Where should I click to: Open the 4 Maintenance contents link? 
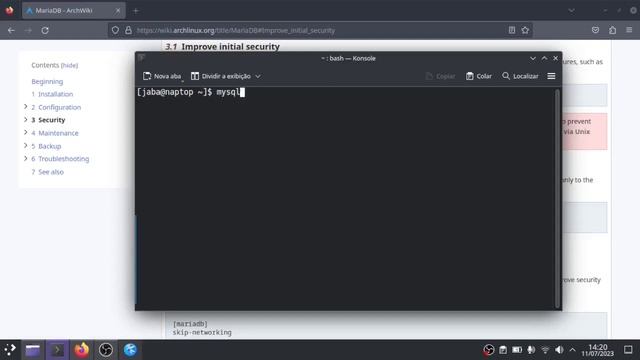point(55,133)
